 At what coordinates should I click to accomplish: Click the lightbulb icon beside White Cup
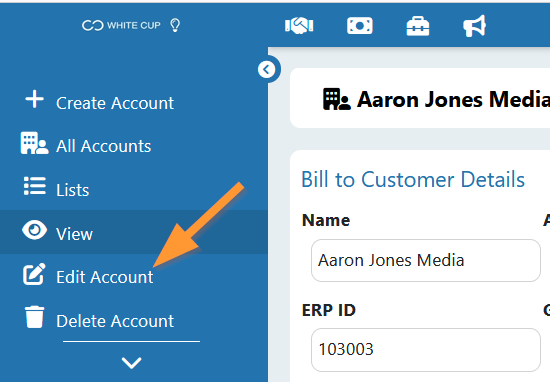click(x=175, y=25)
